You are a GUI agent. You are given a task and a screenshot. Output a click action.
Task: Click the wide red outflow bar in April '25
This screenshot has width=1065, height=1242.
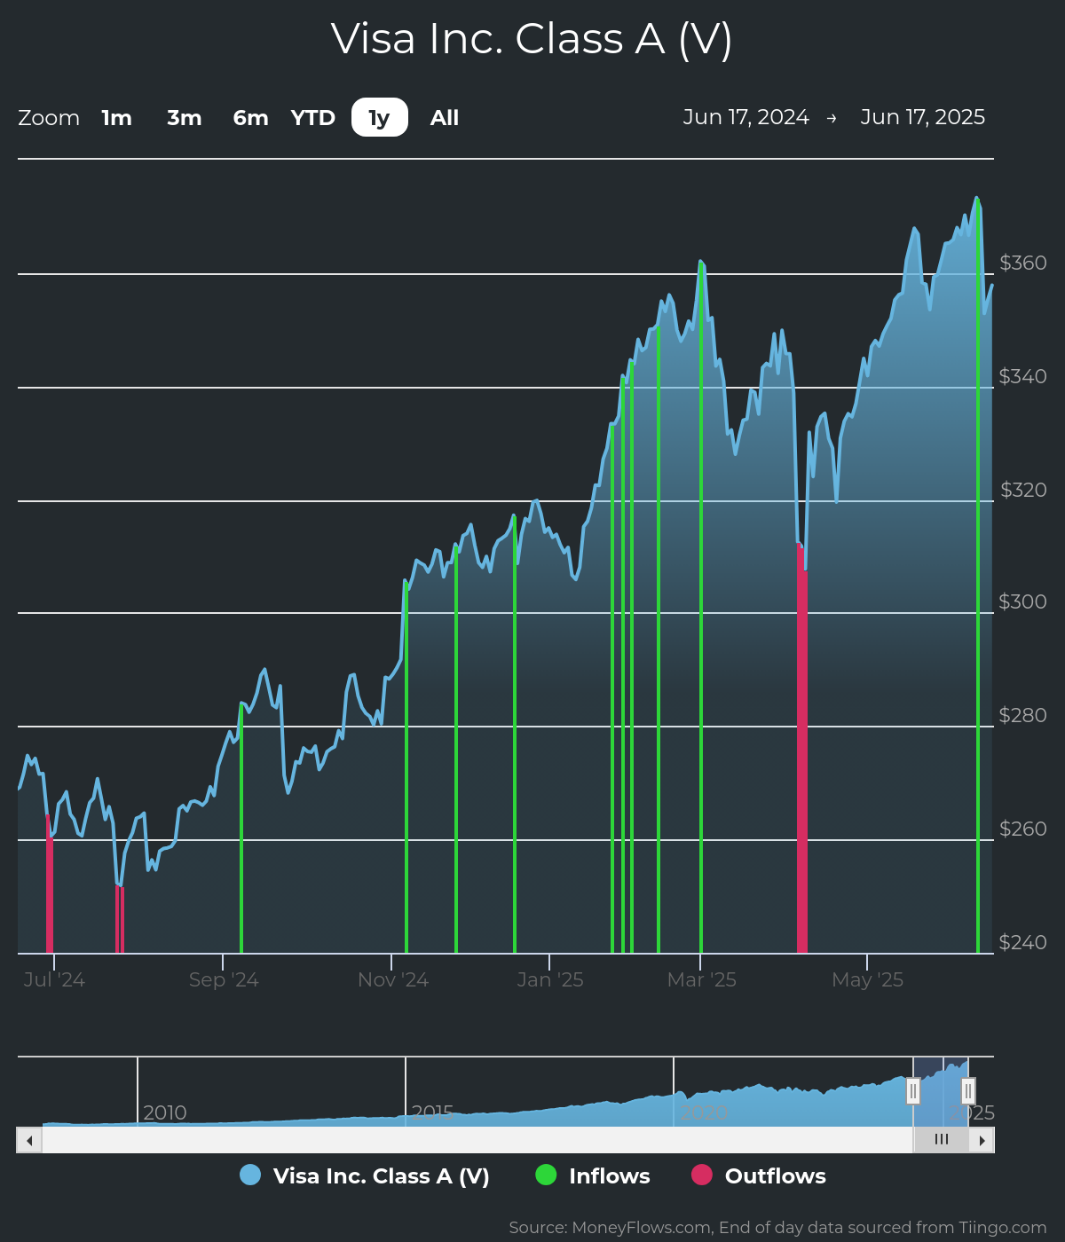tap(802, 748)
